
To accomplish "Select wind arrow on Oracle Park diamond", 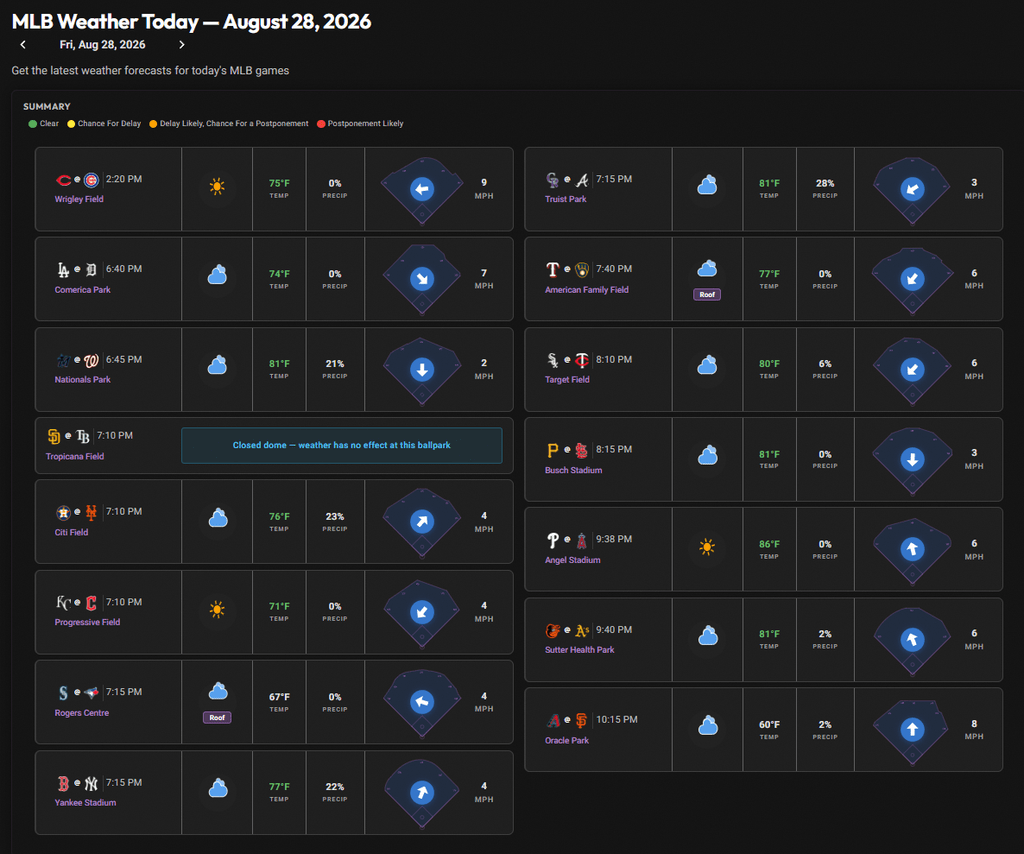I will (x=912, y=729).
